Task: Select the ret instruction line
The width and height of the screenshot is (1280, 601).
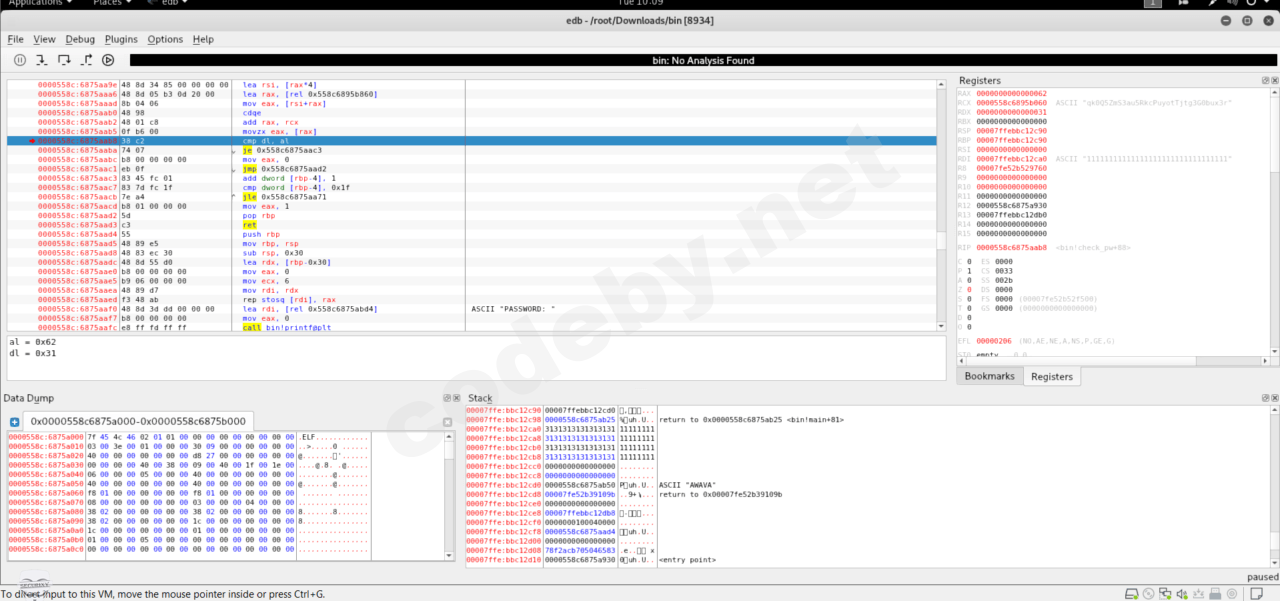Action: tap(250, 225)
